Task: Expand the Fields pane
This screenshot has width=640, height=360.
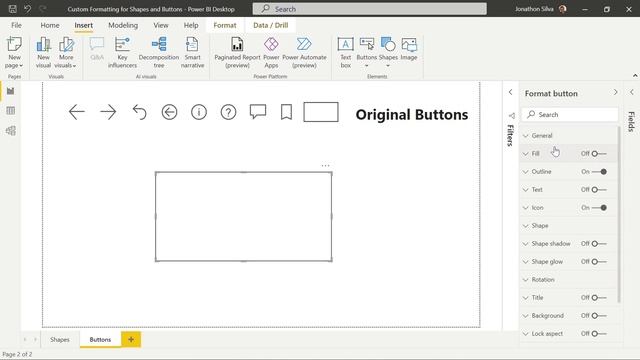Action: pyautogui.click(x=632, y=92)
